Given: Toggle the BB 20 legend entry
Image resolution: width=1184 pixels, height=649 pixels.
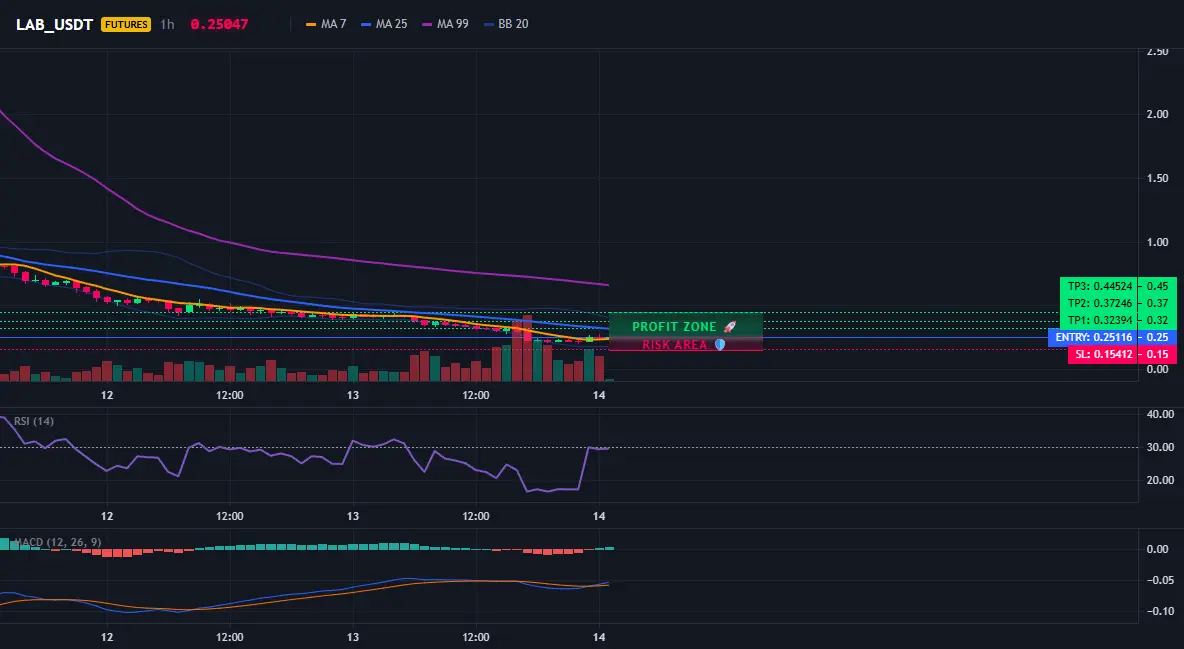Looking at the screenshot, I should [x=506, y=24].
